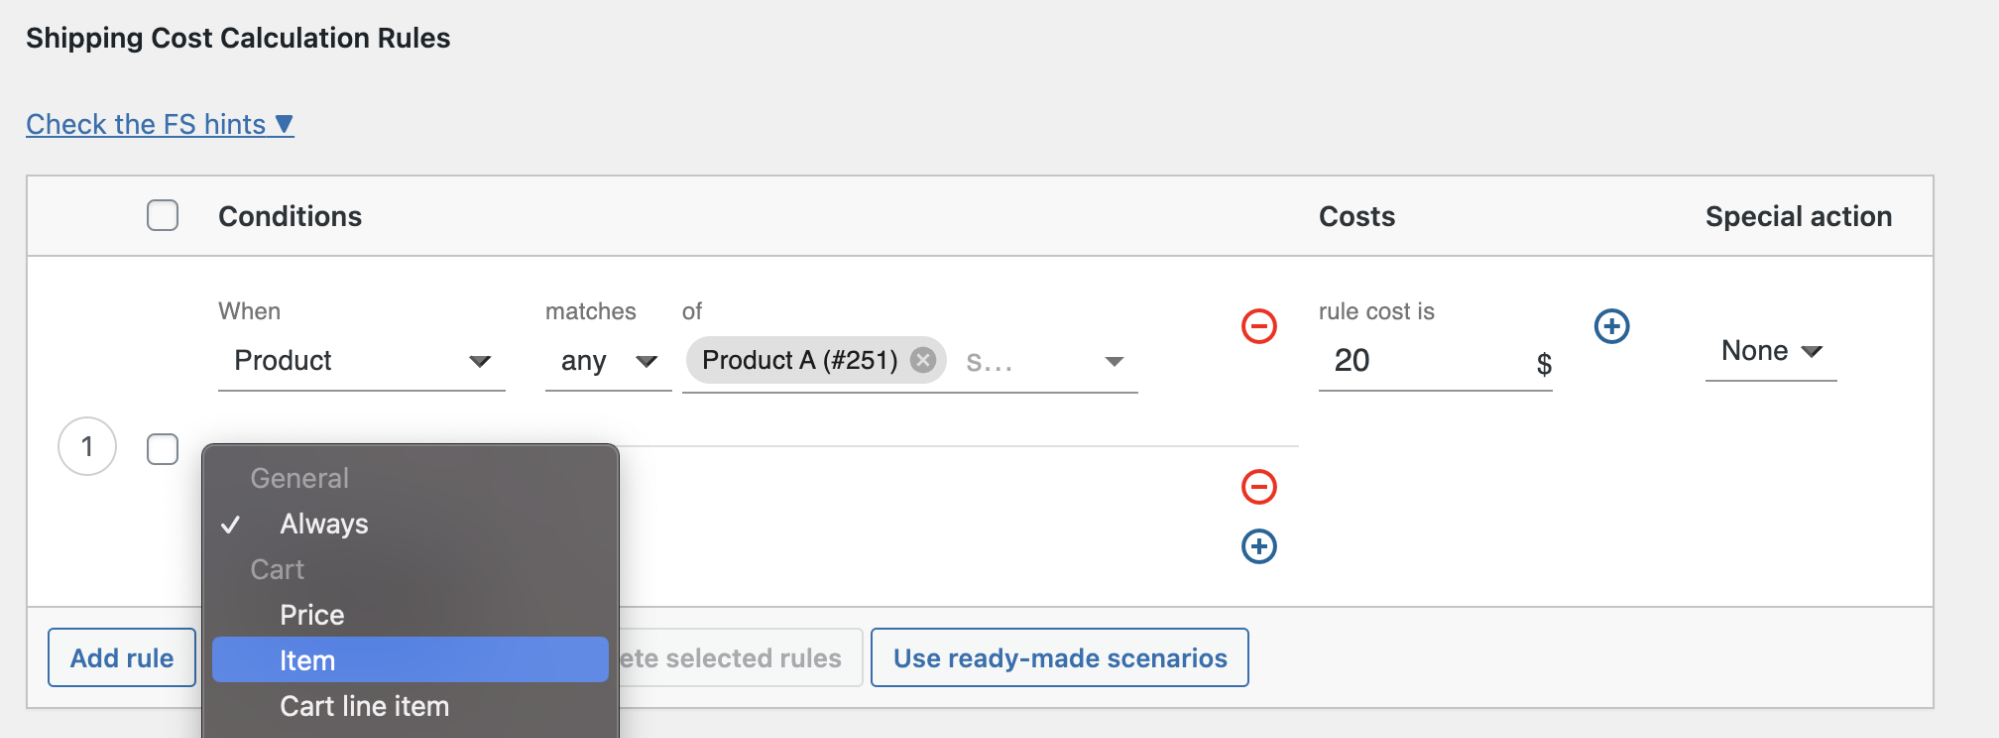Image resolution: width=1999 pixels, height=738 pixels.
Task: Remove Product A (#251) via its x icon
Action: (923, 361)
